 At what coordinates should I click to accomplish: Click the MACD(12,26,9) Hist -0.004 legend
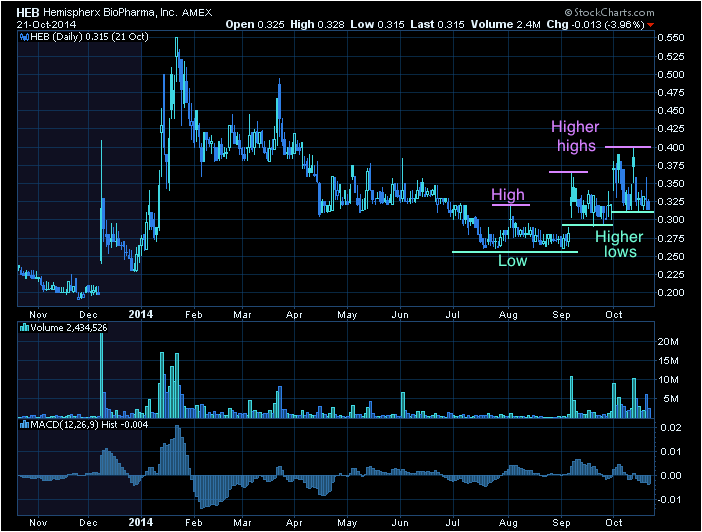click(89, 425)
